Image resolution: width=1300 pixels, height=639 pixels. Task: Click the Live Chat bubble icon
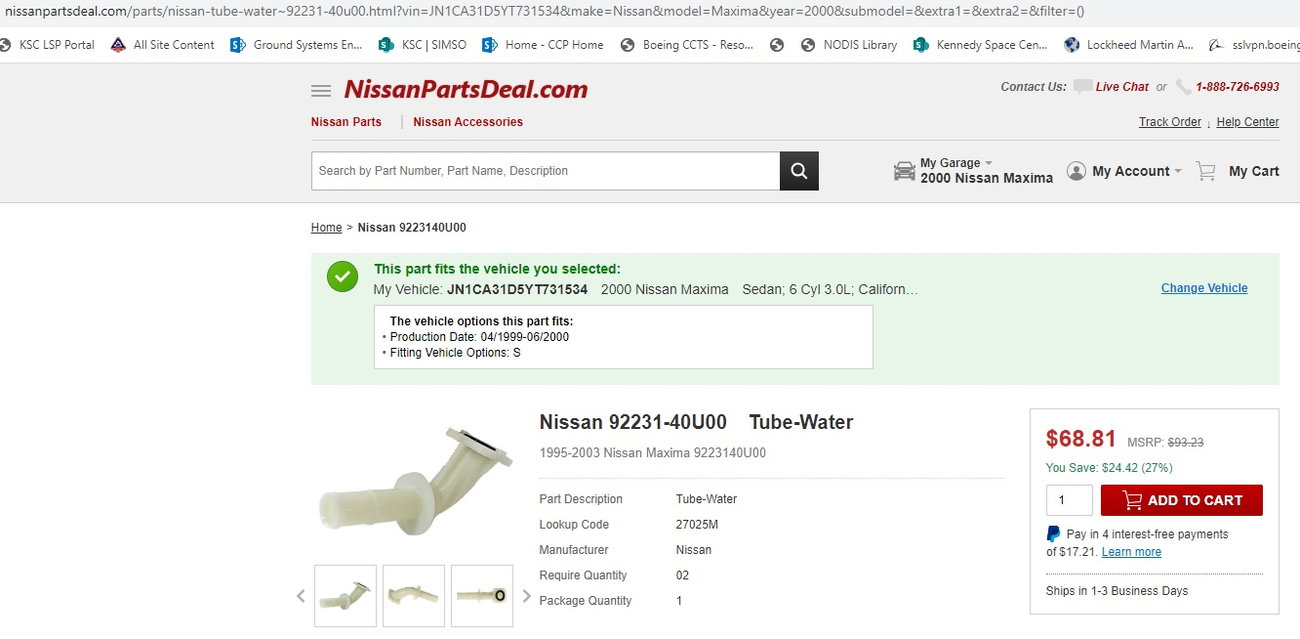click(1083, 87)
